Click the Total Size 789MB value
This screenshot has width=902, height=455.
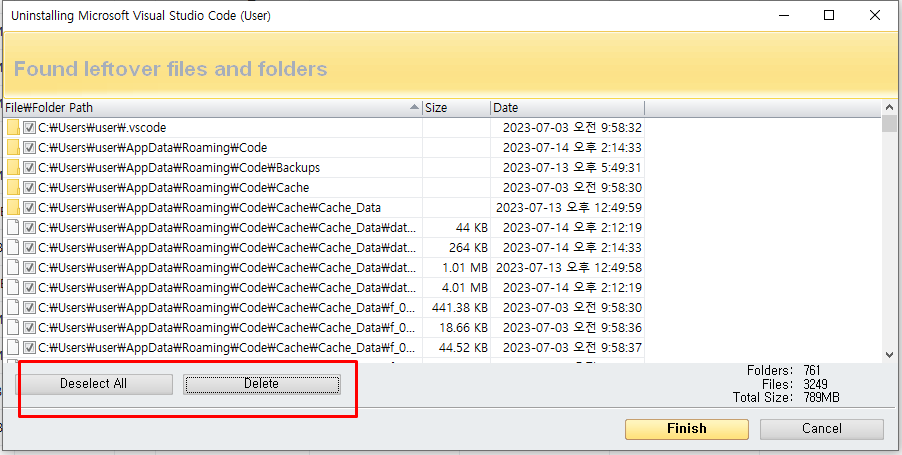coord(821,397)
